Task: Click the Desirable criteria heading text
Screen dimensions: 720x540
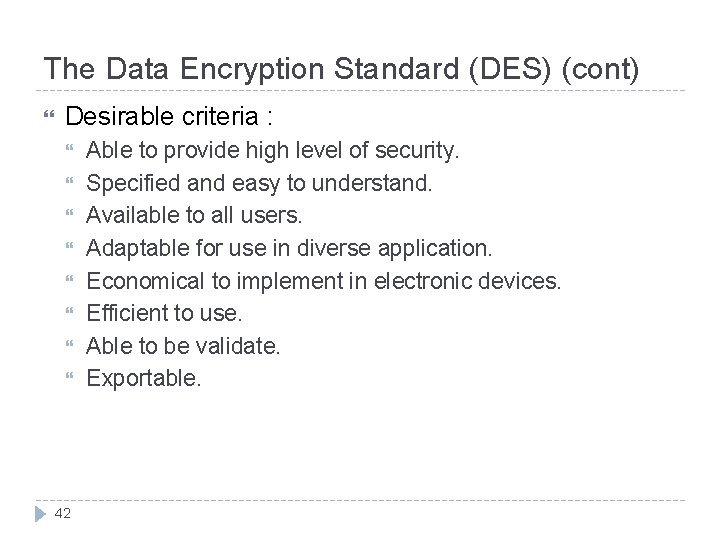Action: pos(169,117)
